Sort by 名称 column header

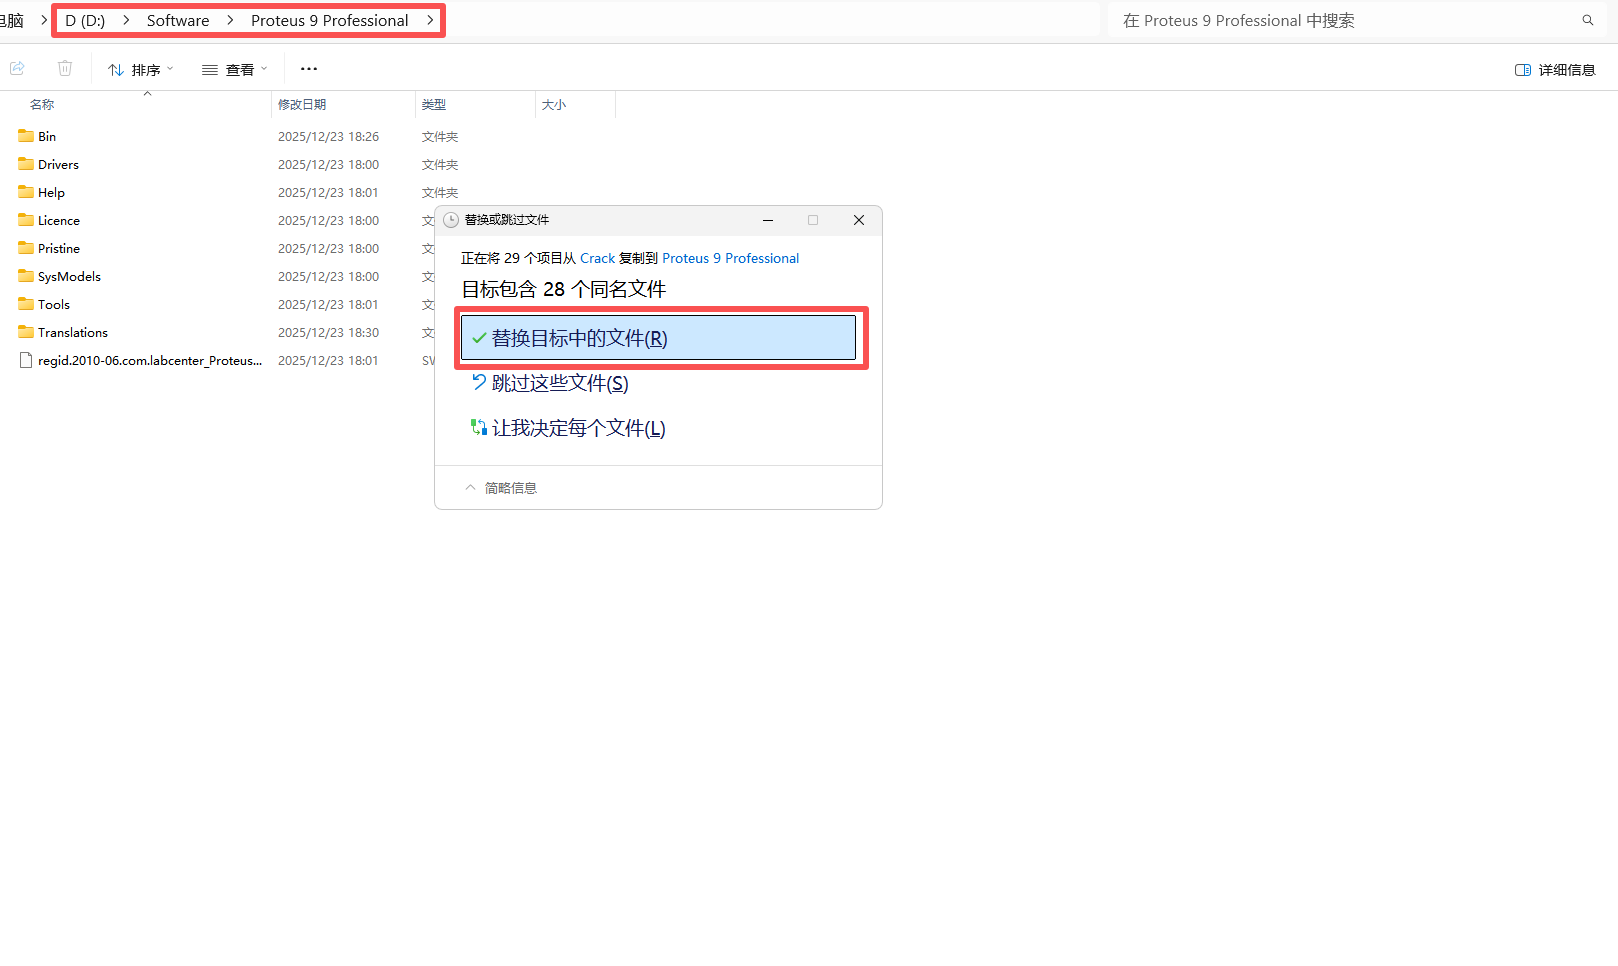pyautogui.click(x=42, y=104)
